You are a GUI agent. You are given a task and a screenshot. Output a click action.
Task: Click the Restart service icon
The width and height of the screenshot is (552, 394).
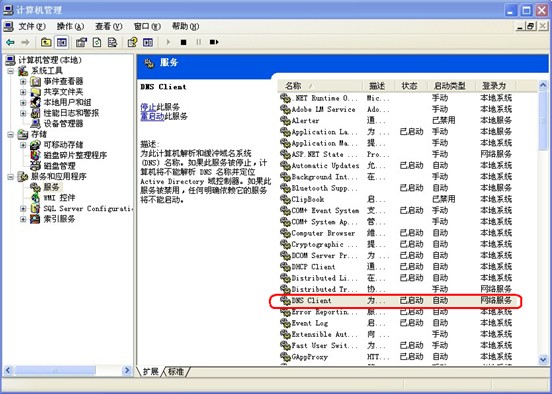click(x=214, y=42)
